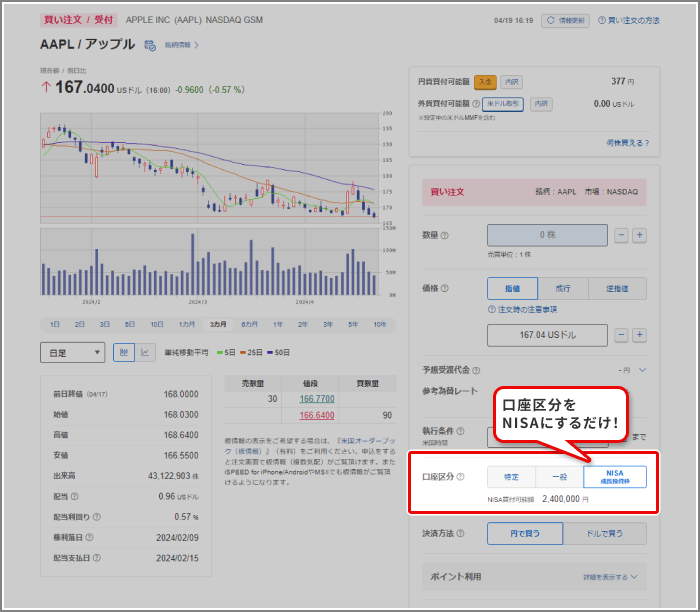Viewport: 700px width, 612px height.
Task: Select 円で買う settlement method
Action: 525,533
